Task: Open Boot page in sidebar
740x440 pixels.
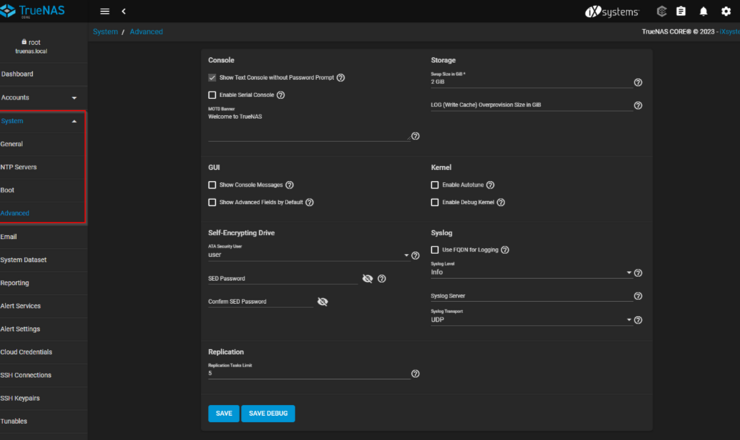Action: [42, 190]
